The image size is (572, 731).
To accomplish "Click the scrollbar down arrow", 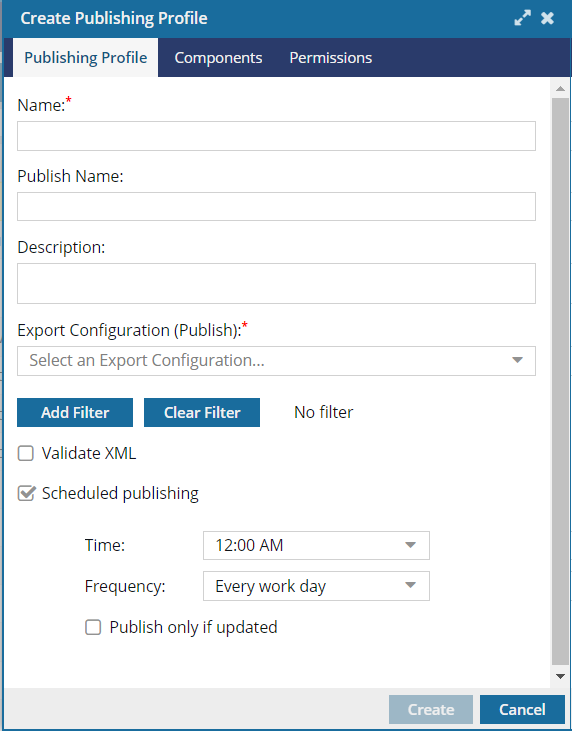I will [560, 676].
